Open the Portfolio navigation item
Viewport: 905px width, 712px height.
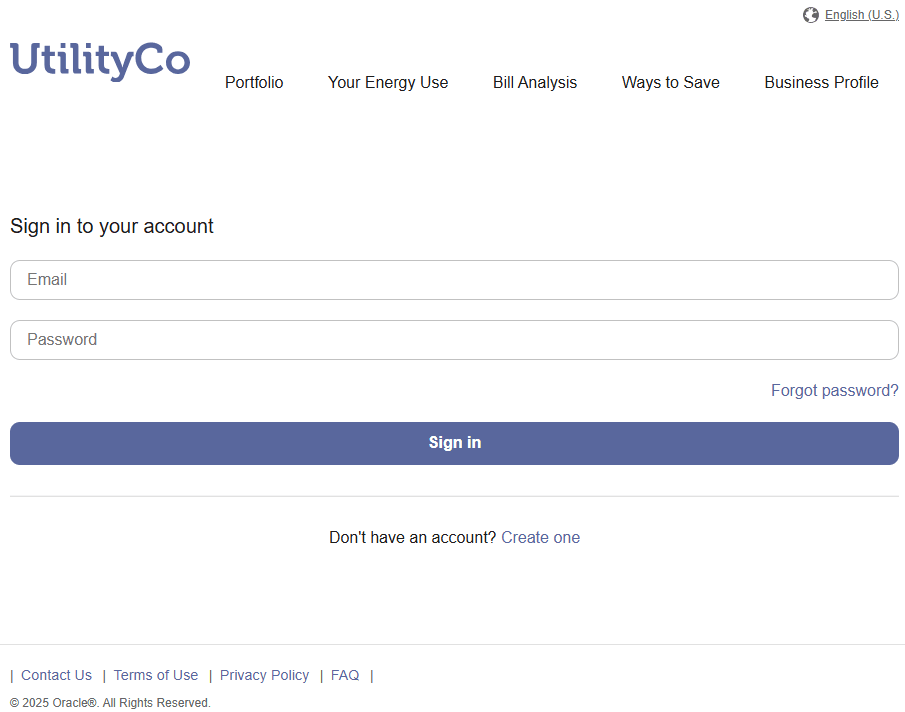tap(253, 83)
